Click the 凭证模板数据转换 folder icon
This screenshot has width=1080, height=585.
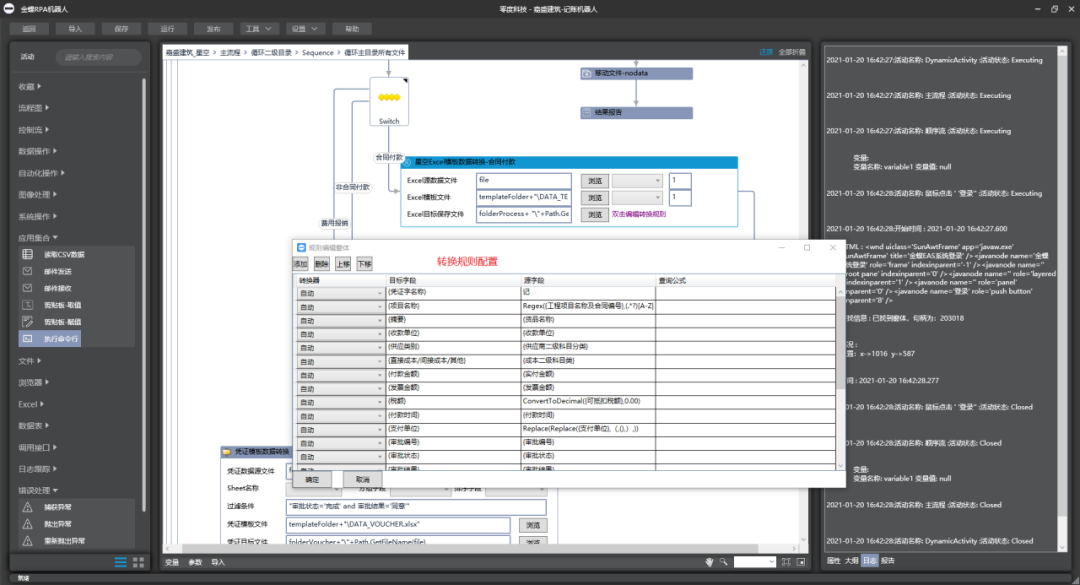point(227,452)
